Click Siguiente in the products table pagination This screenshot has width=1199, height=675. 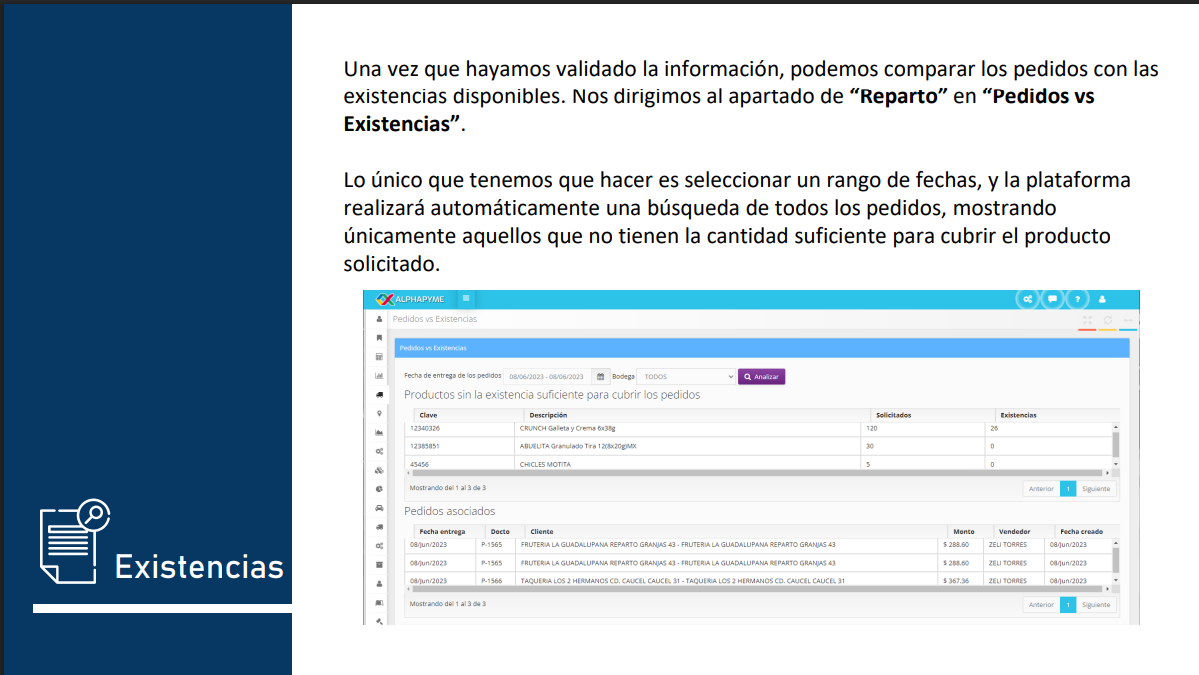pyautogui.click(x=1096, y=489)
